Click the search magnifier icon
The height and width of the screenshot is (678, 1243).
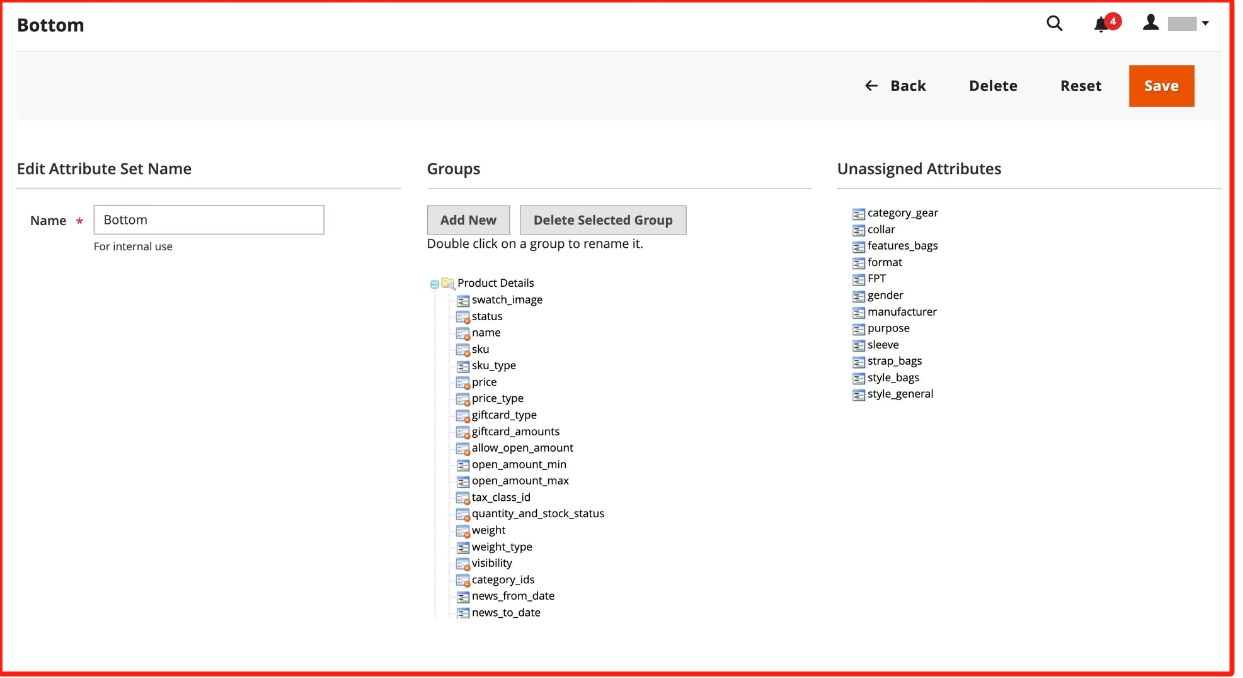(1054, 23)
